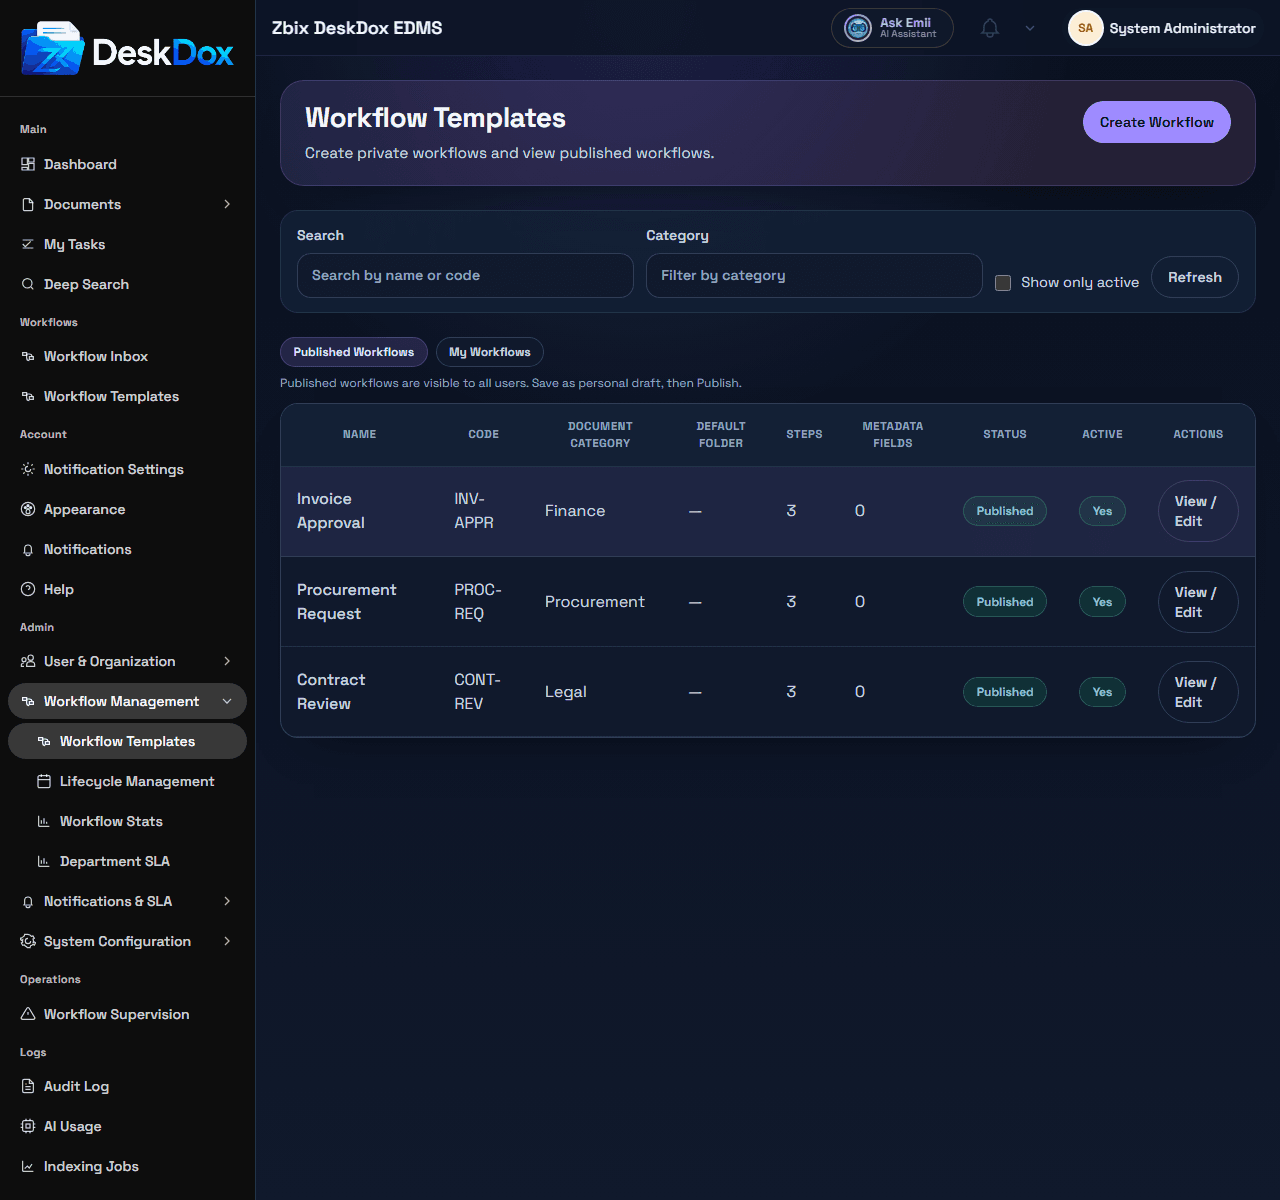Open Dashboard grid icon in sidebar

pos(28,164)
